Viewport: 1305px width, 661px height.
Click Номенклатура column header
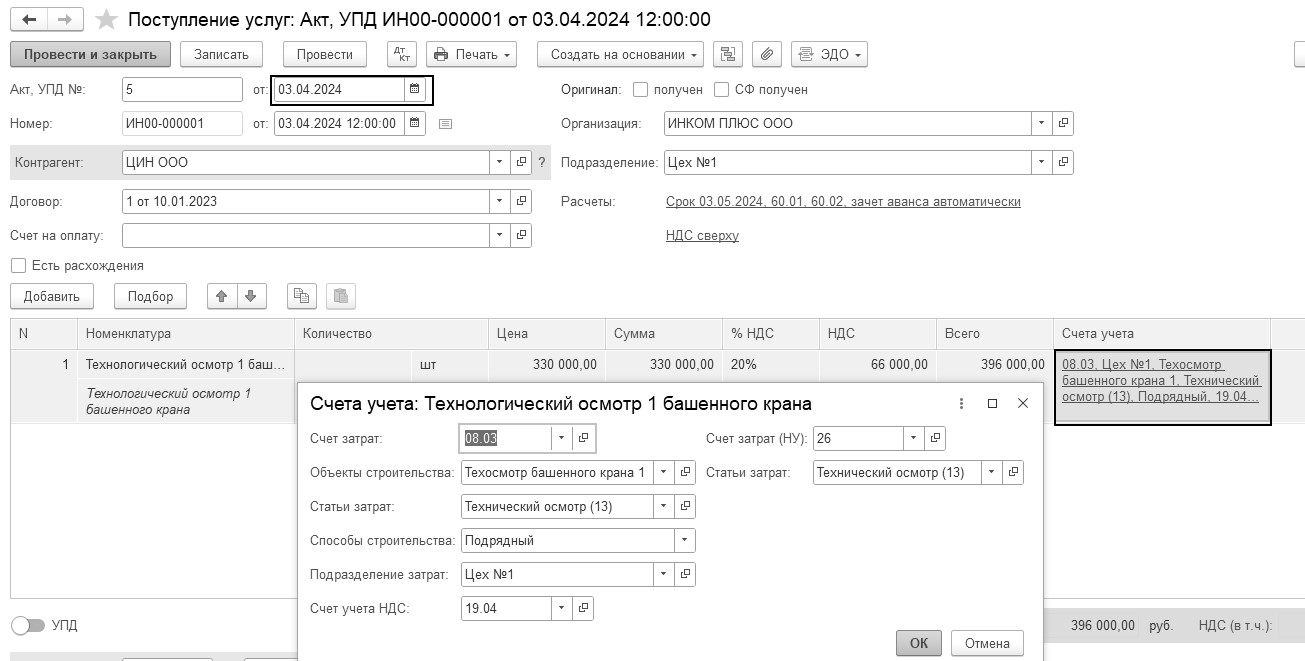[x=186, y=334]
